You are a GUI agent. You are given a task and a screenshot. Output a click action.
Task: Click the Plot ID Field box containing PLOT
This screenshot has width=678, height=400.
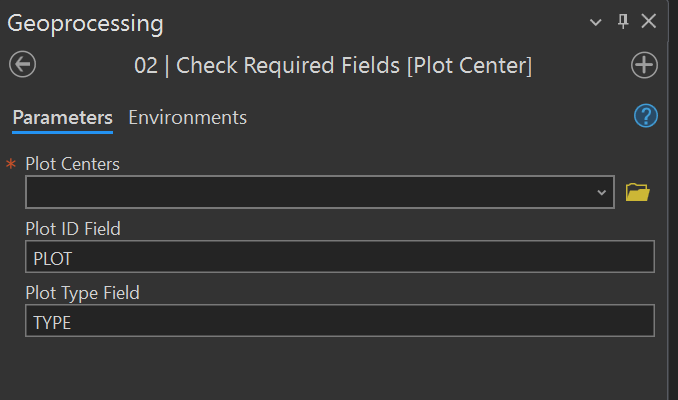[339, 257]
